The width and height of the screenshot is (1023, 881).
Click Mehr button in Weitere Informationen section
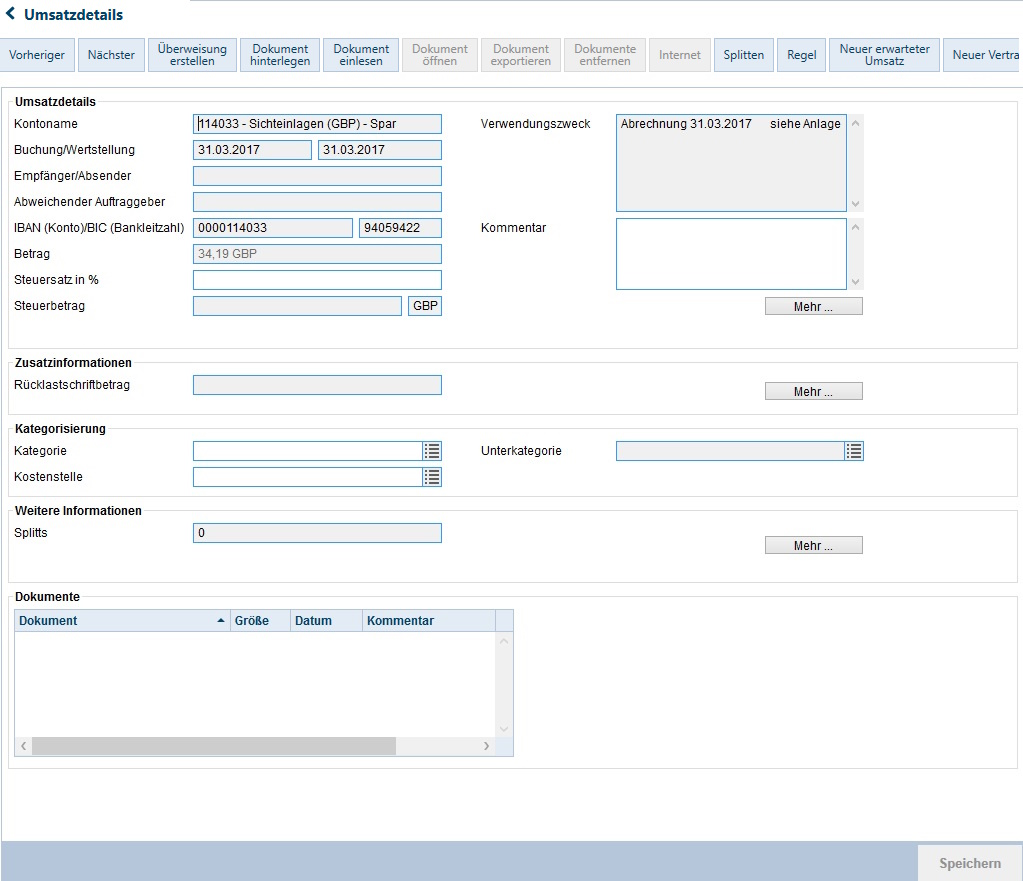click(x=814, y=546)
